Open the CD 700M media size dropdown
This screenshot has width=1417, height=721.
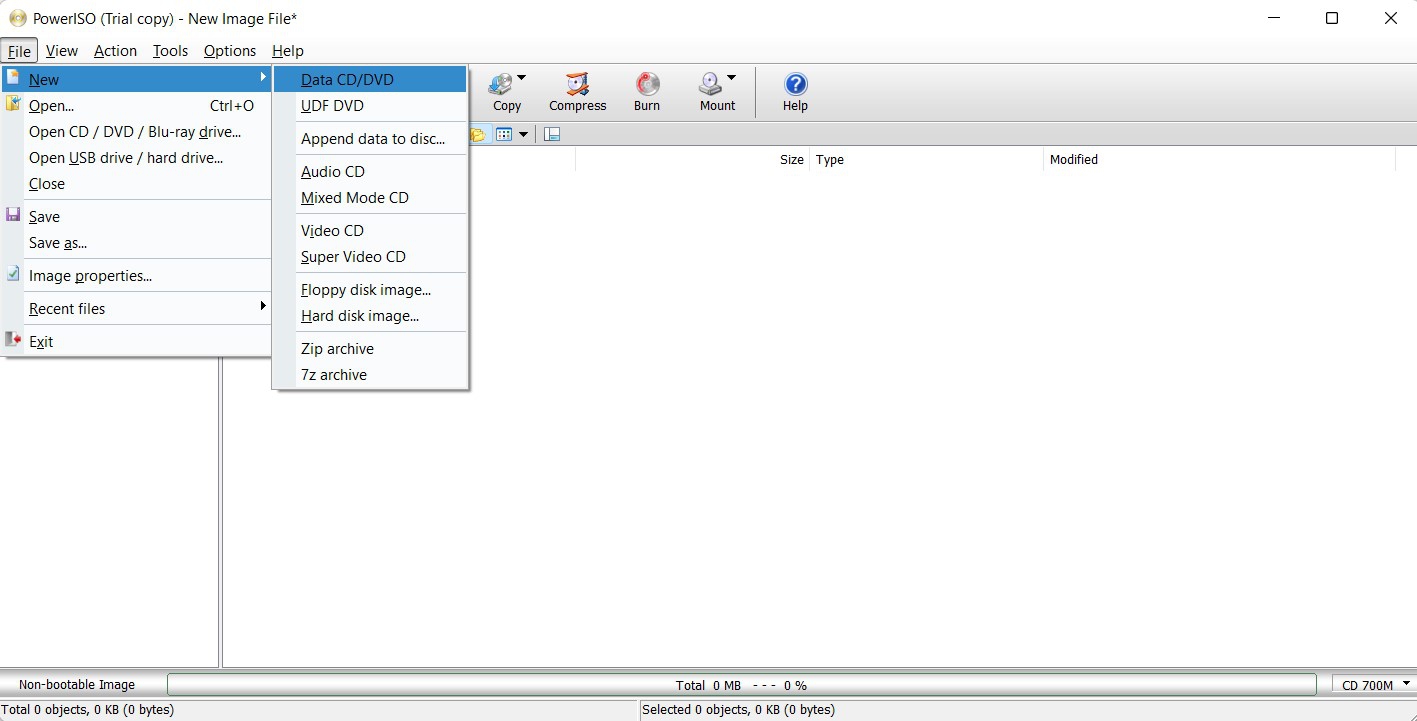[1375, 685]
